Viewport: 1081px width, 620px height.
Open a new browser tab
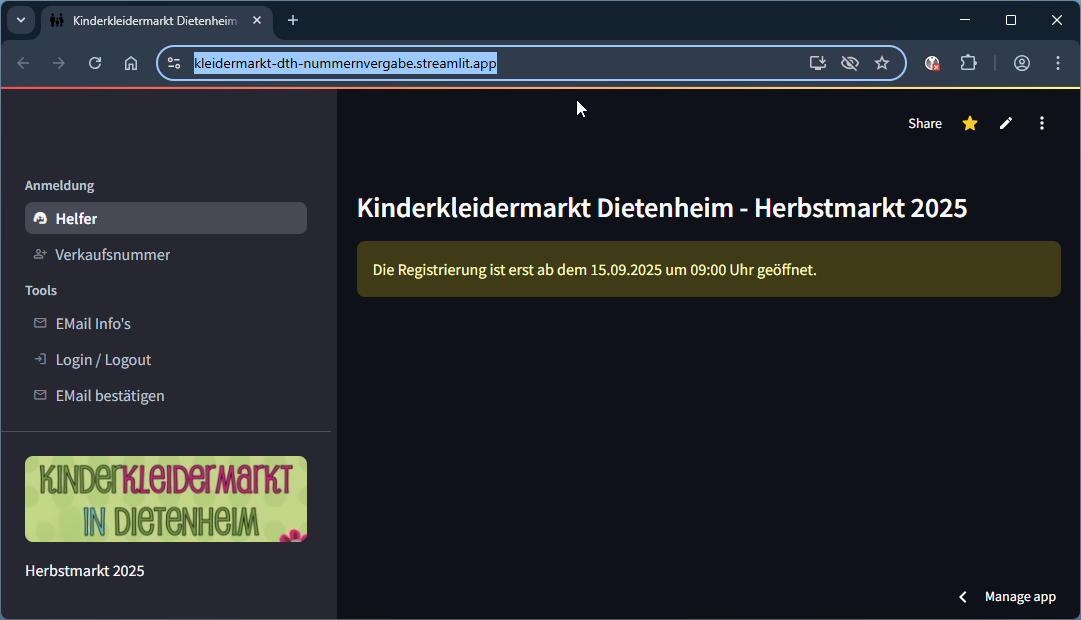pos(293,20)
